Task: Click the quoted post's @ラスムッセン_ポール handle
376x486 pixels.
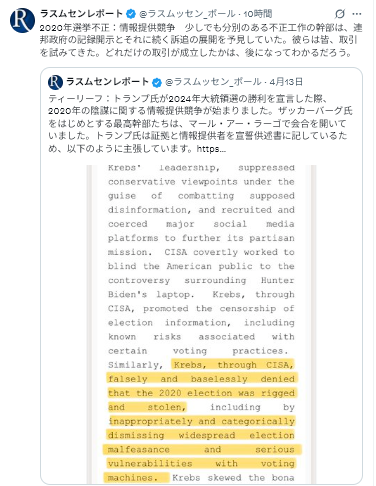Action: (x=213, y=82)
